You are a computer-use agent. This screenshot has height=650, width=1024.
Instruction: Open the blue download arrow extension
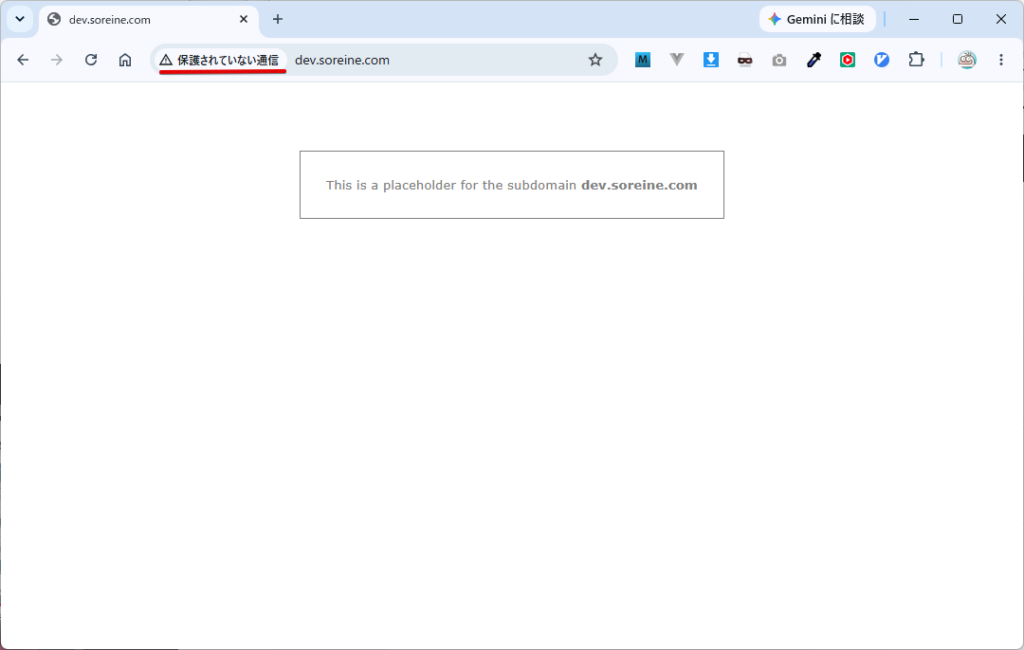point(711,60)
